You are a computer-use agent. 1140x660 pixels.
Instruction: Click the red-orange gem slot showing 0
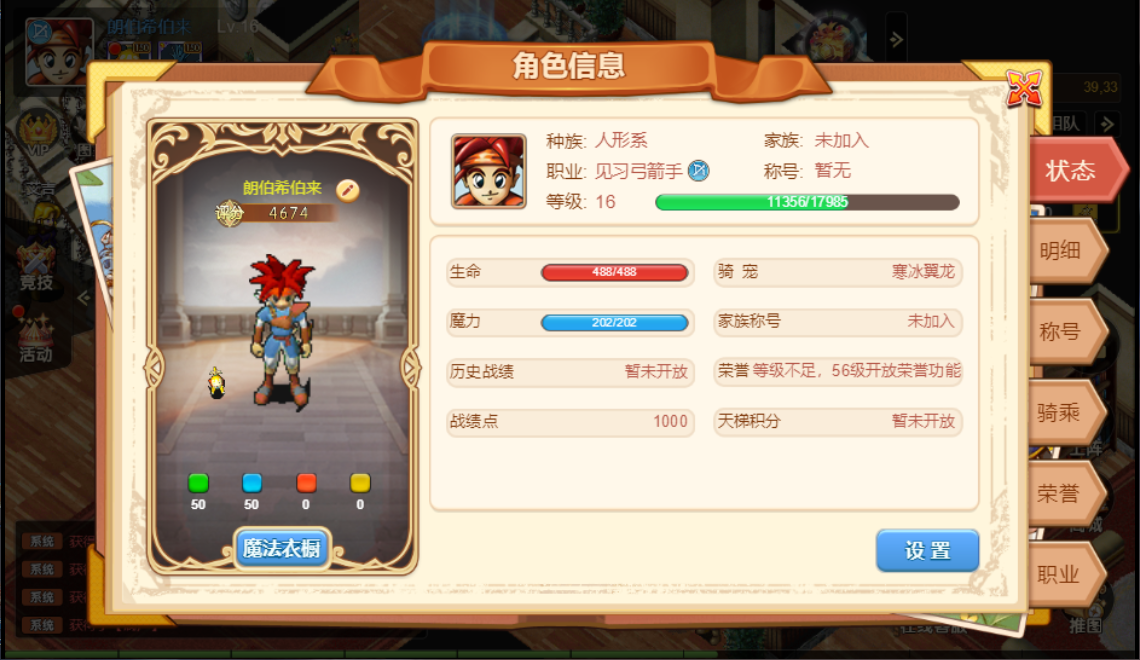pos(306,483)
